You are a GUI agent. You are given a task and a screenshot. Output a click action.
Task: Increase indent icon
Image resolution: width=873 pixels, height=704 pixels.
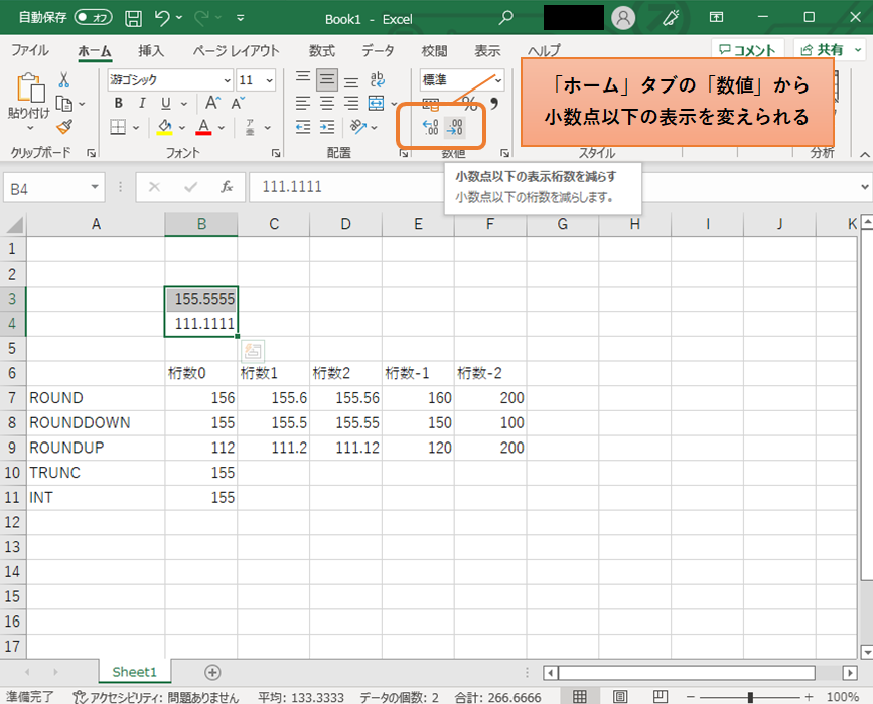[327, 128]
